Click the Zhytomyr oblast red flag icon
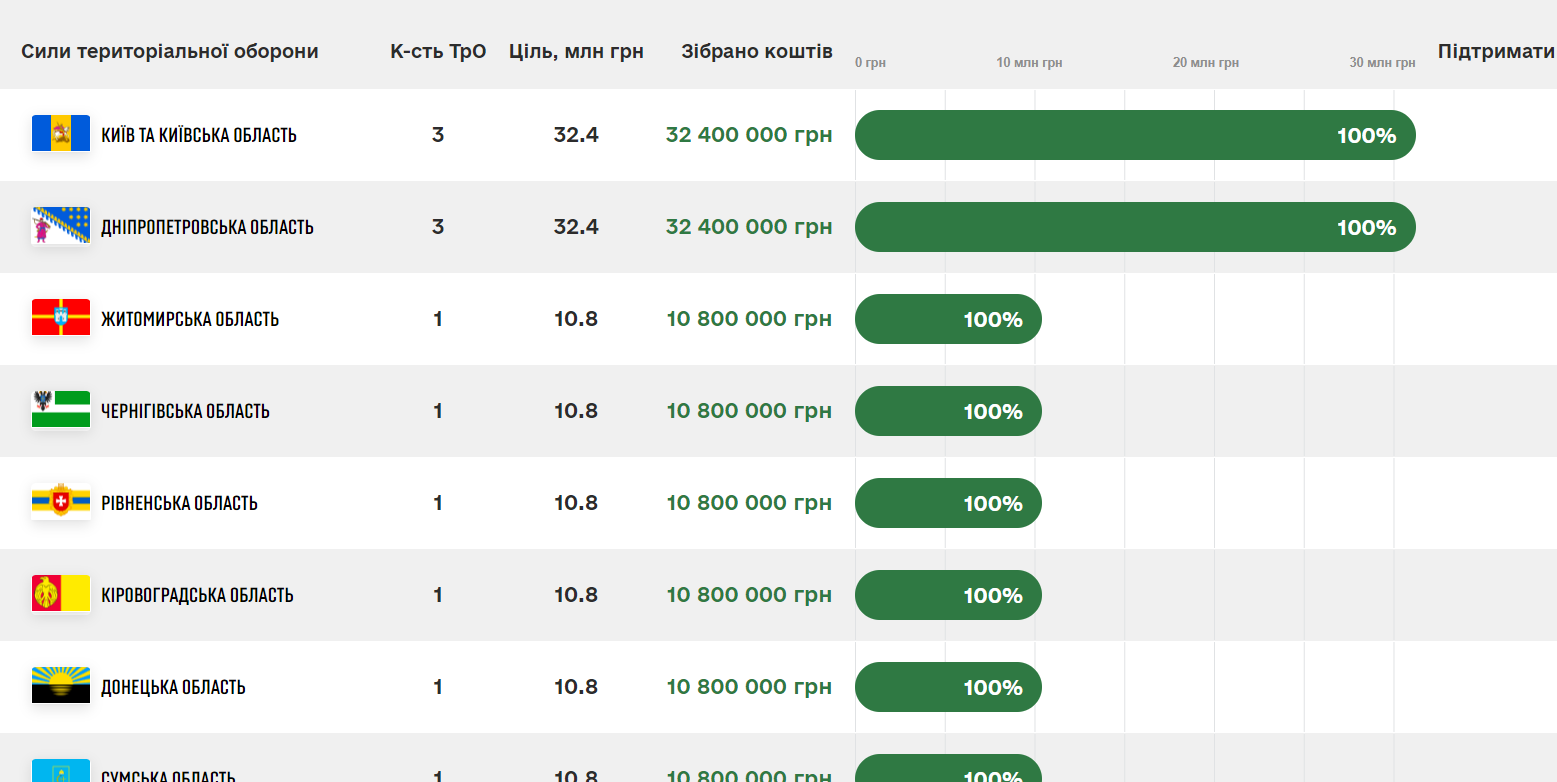This screenshot has width=1557, height=782. [61, 318]
